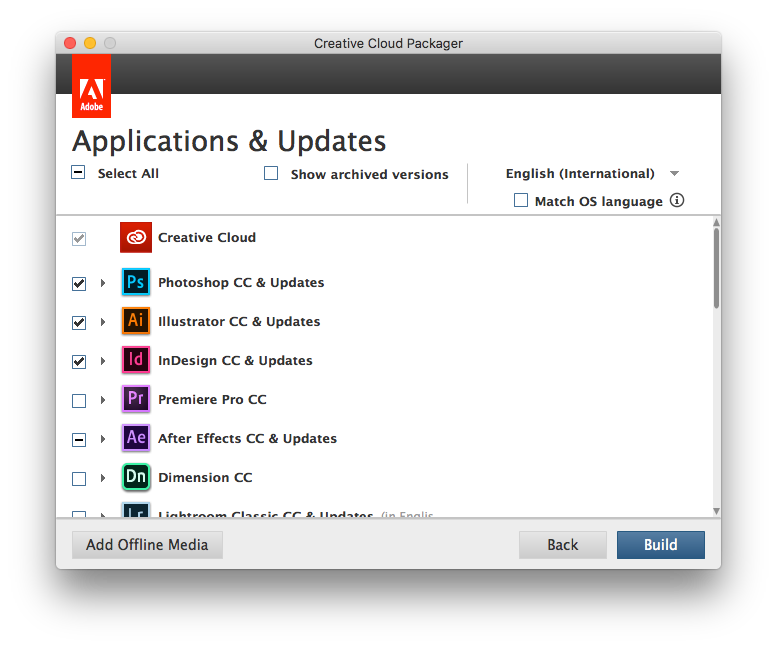Click the InDesign Id icon
Screen dimensions: 777x649
[x=136, y=360]
